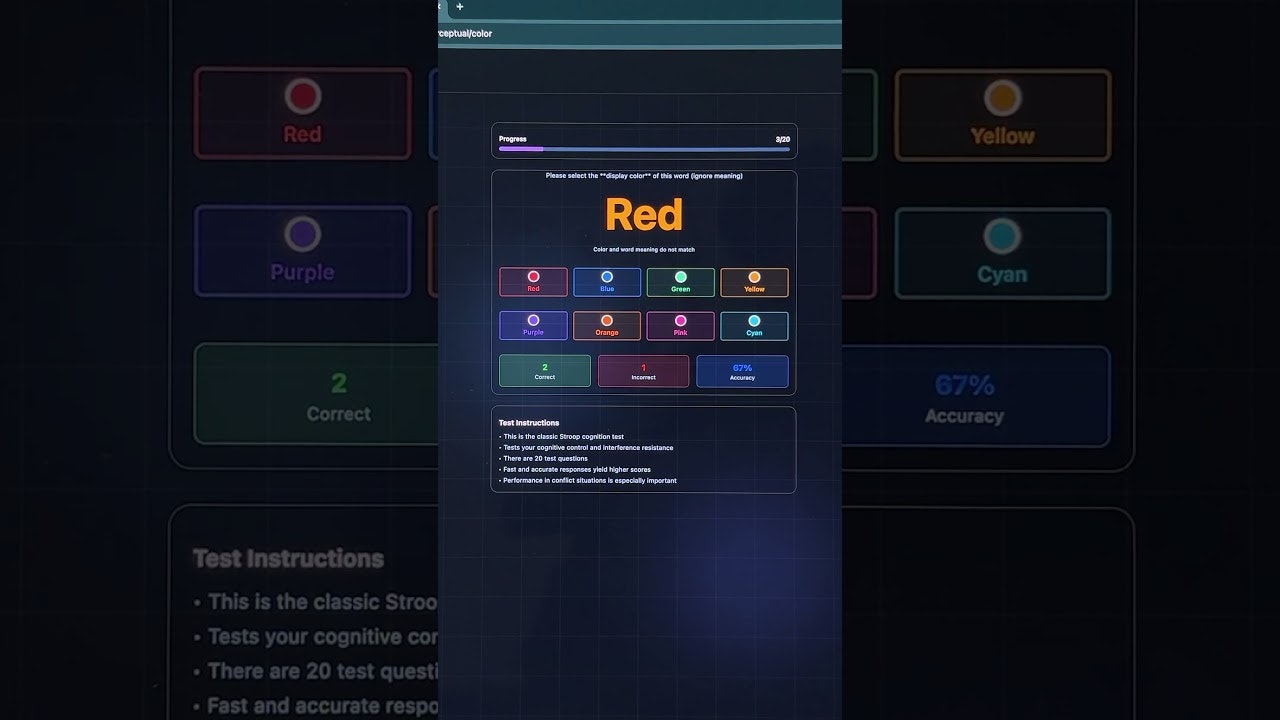Select the Pink color option button

(x=681, y=326)
